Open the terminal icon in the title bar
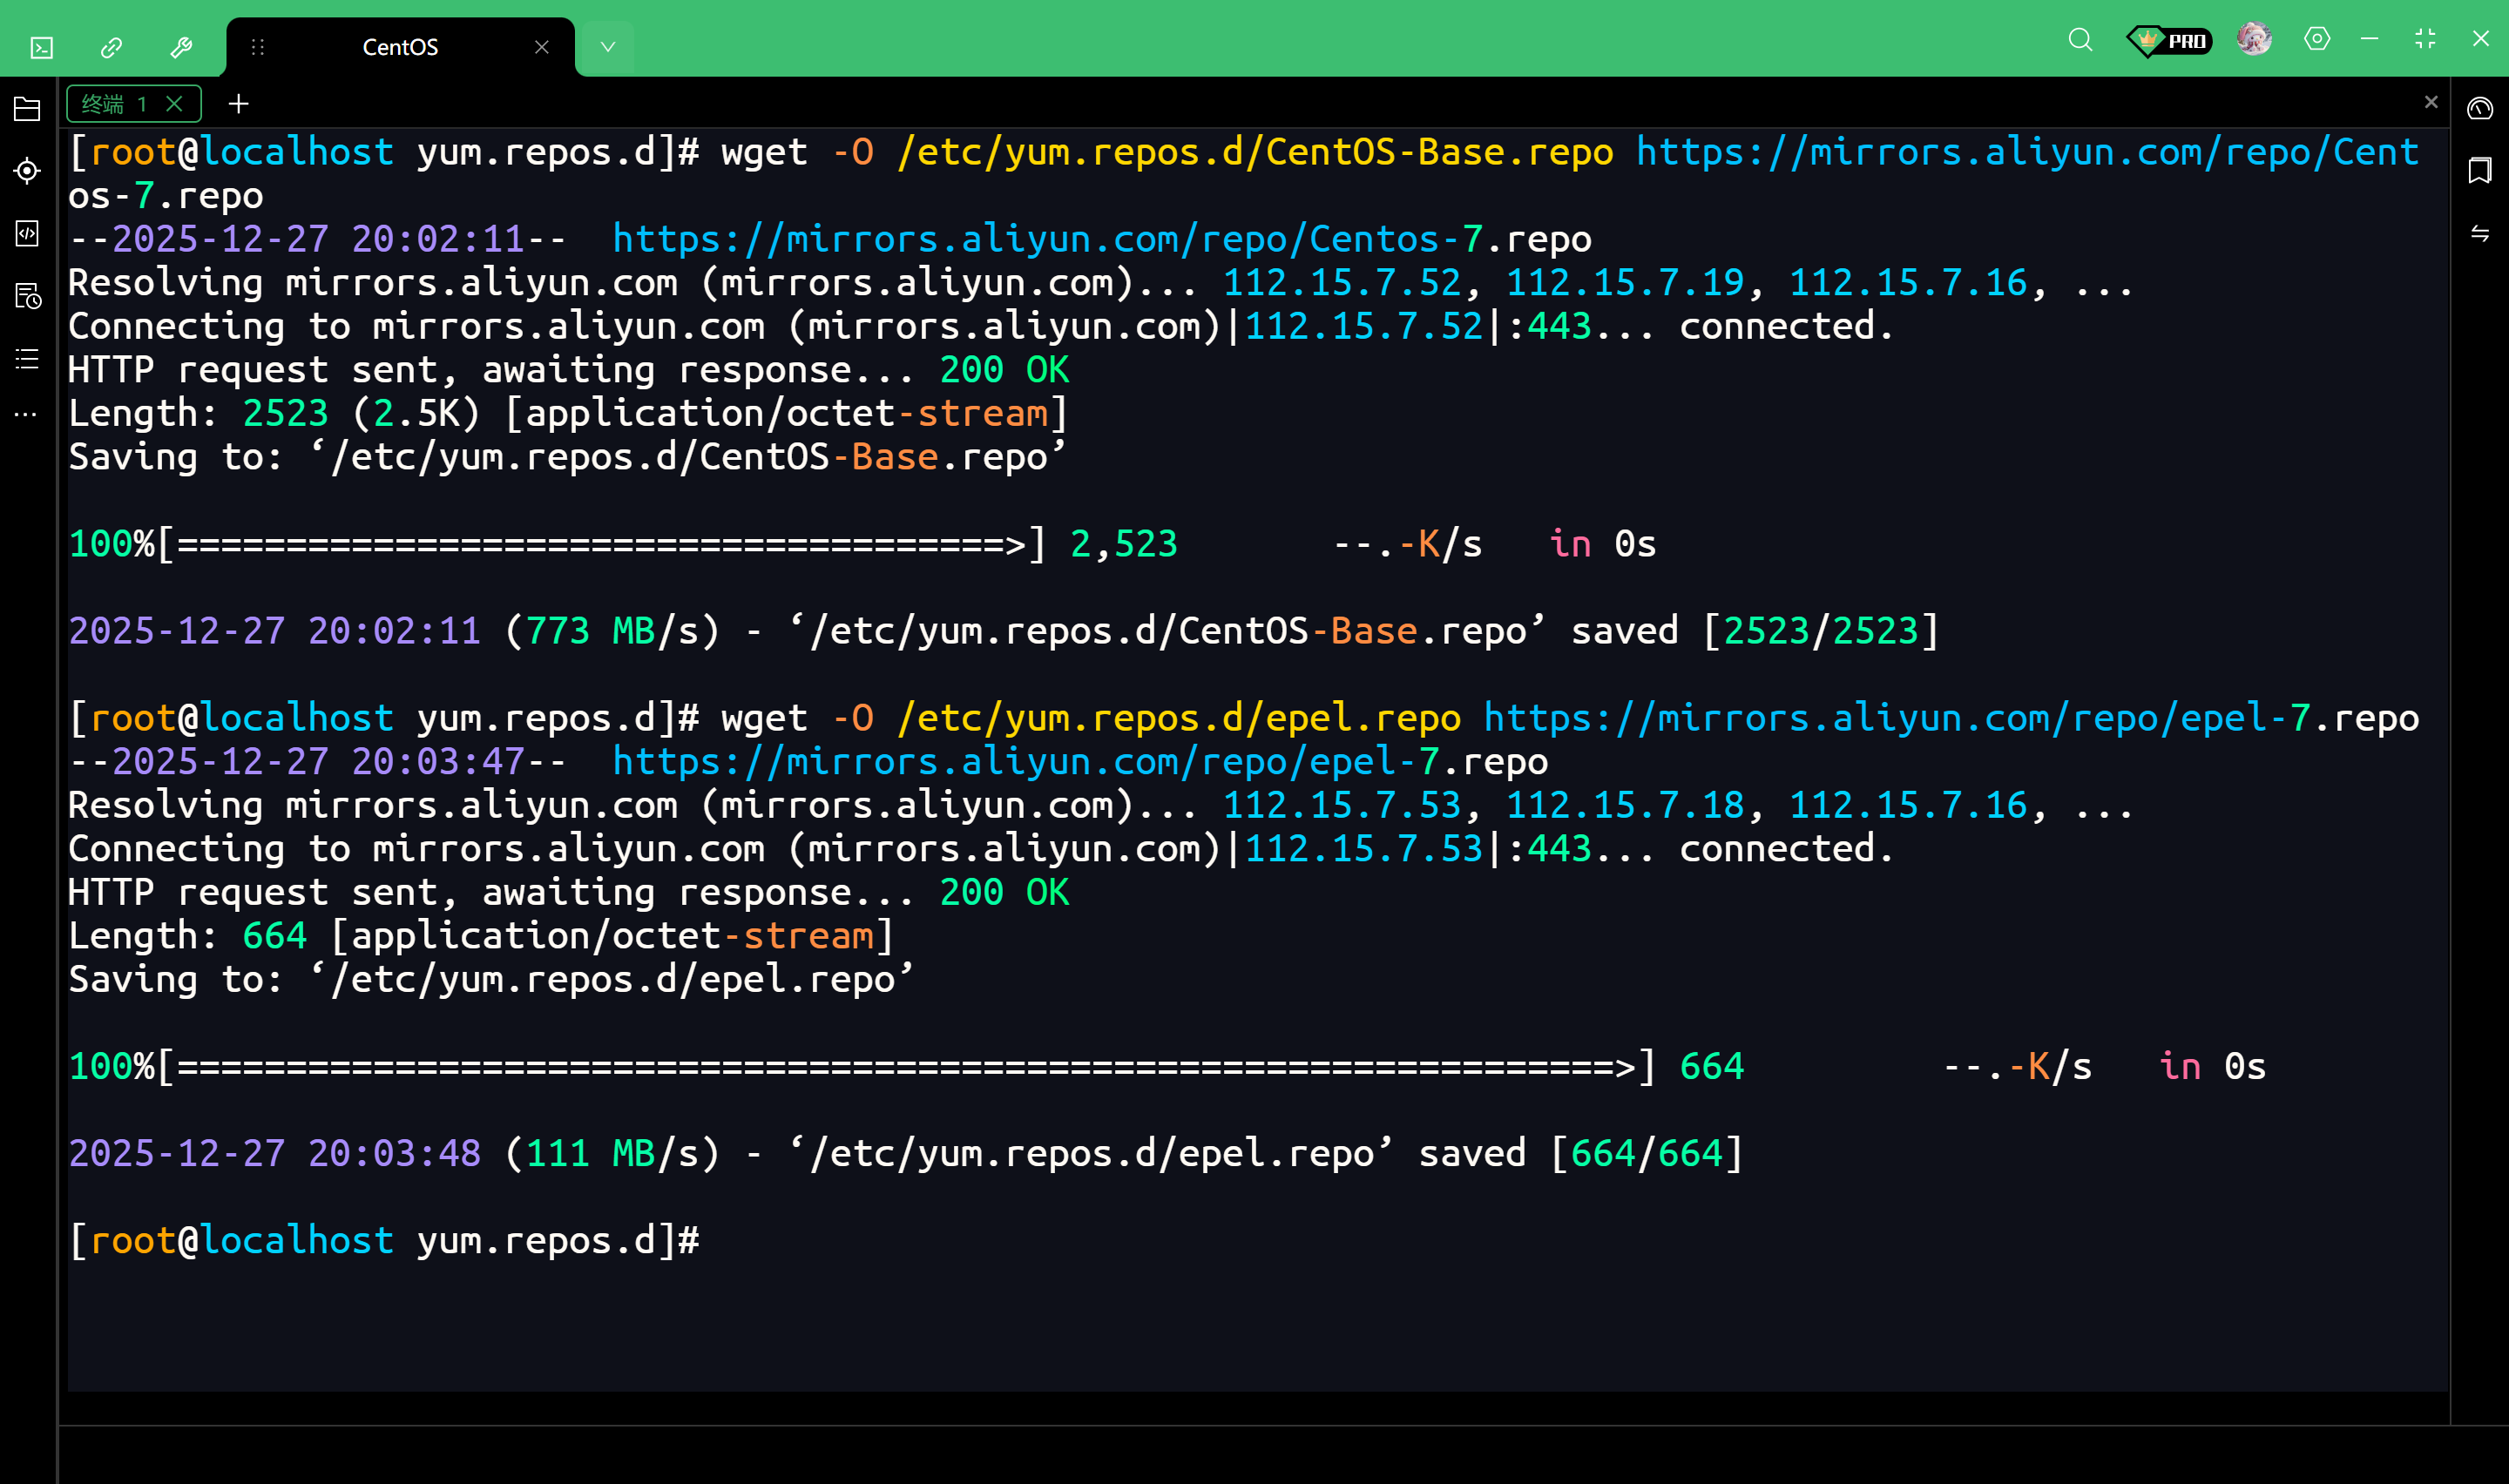Image resolution: width=2509 pixels, height=1484 pixels. click(x=42, y=47)
